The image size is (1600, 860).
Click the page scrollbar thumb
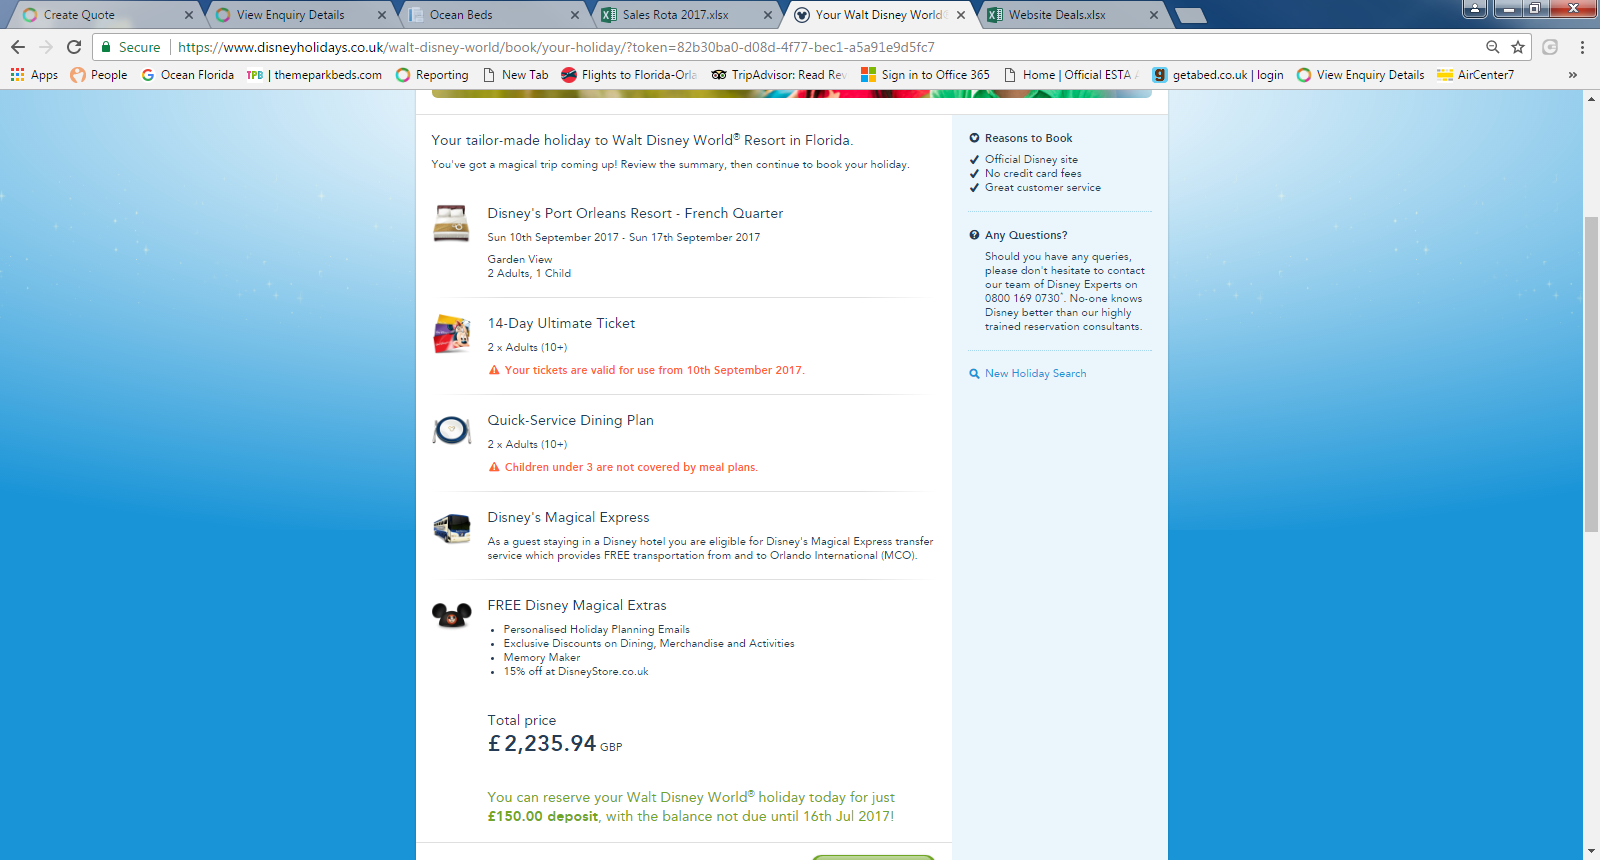coord(1591,374)
